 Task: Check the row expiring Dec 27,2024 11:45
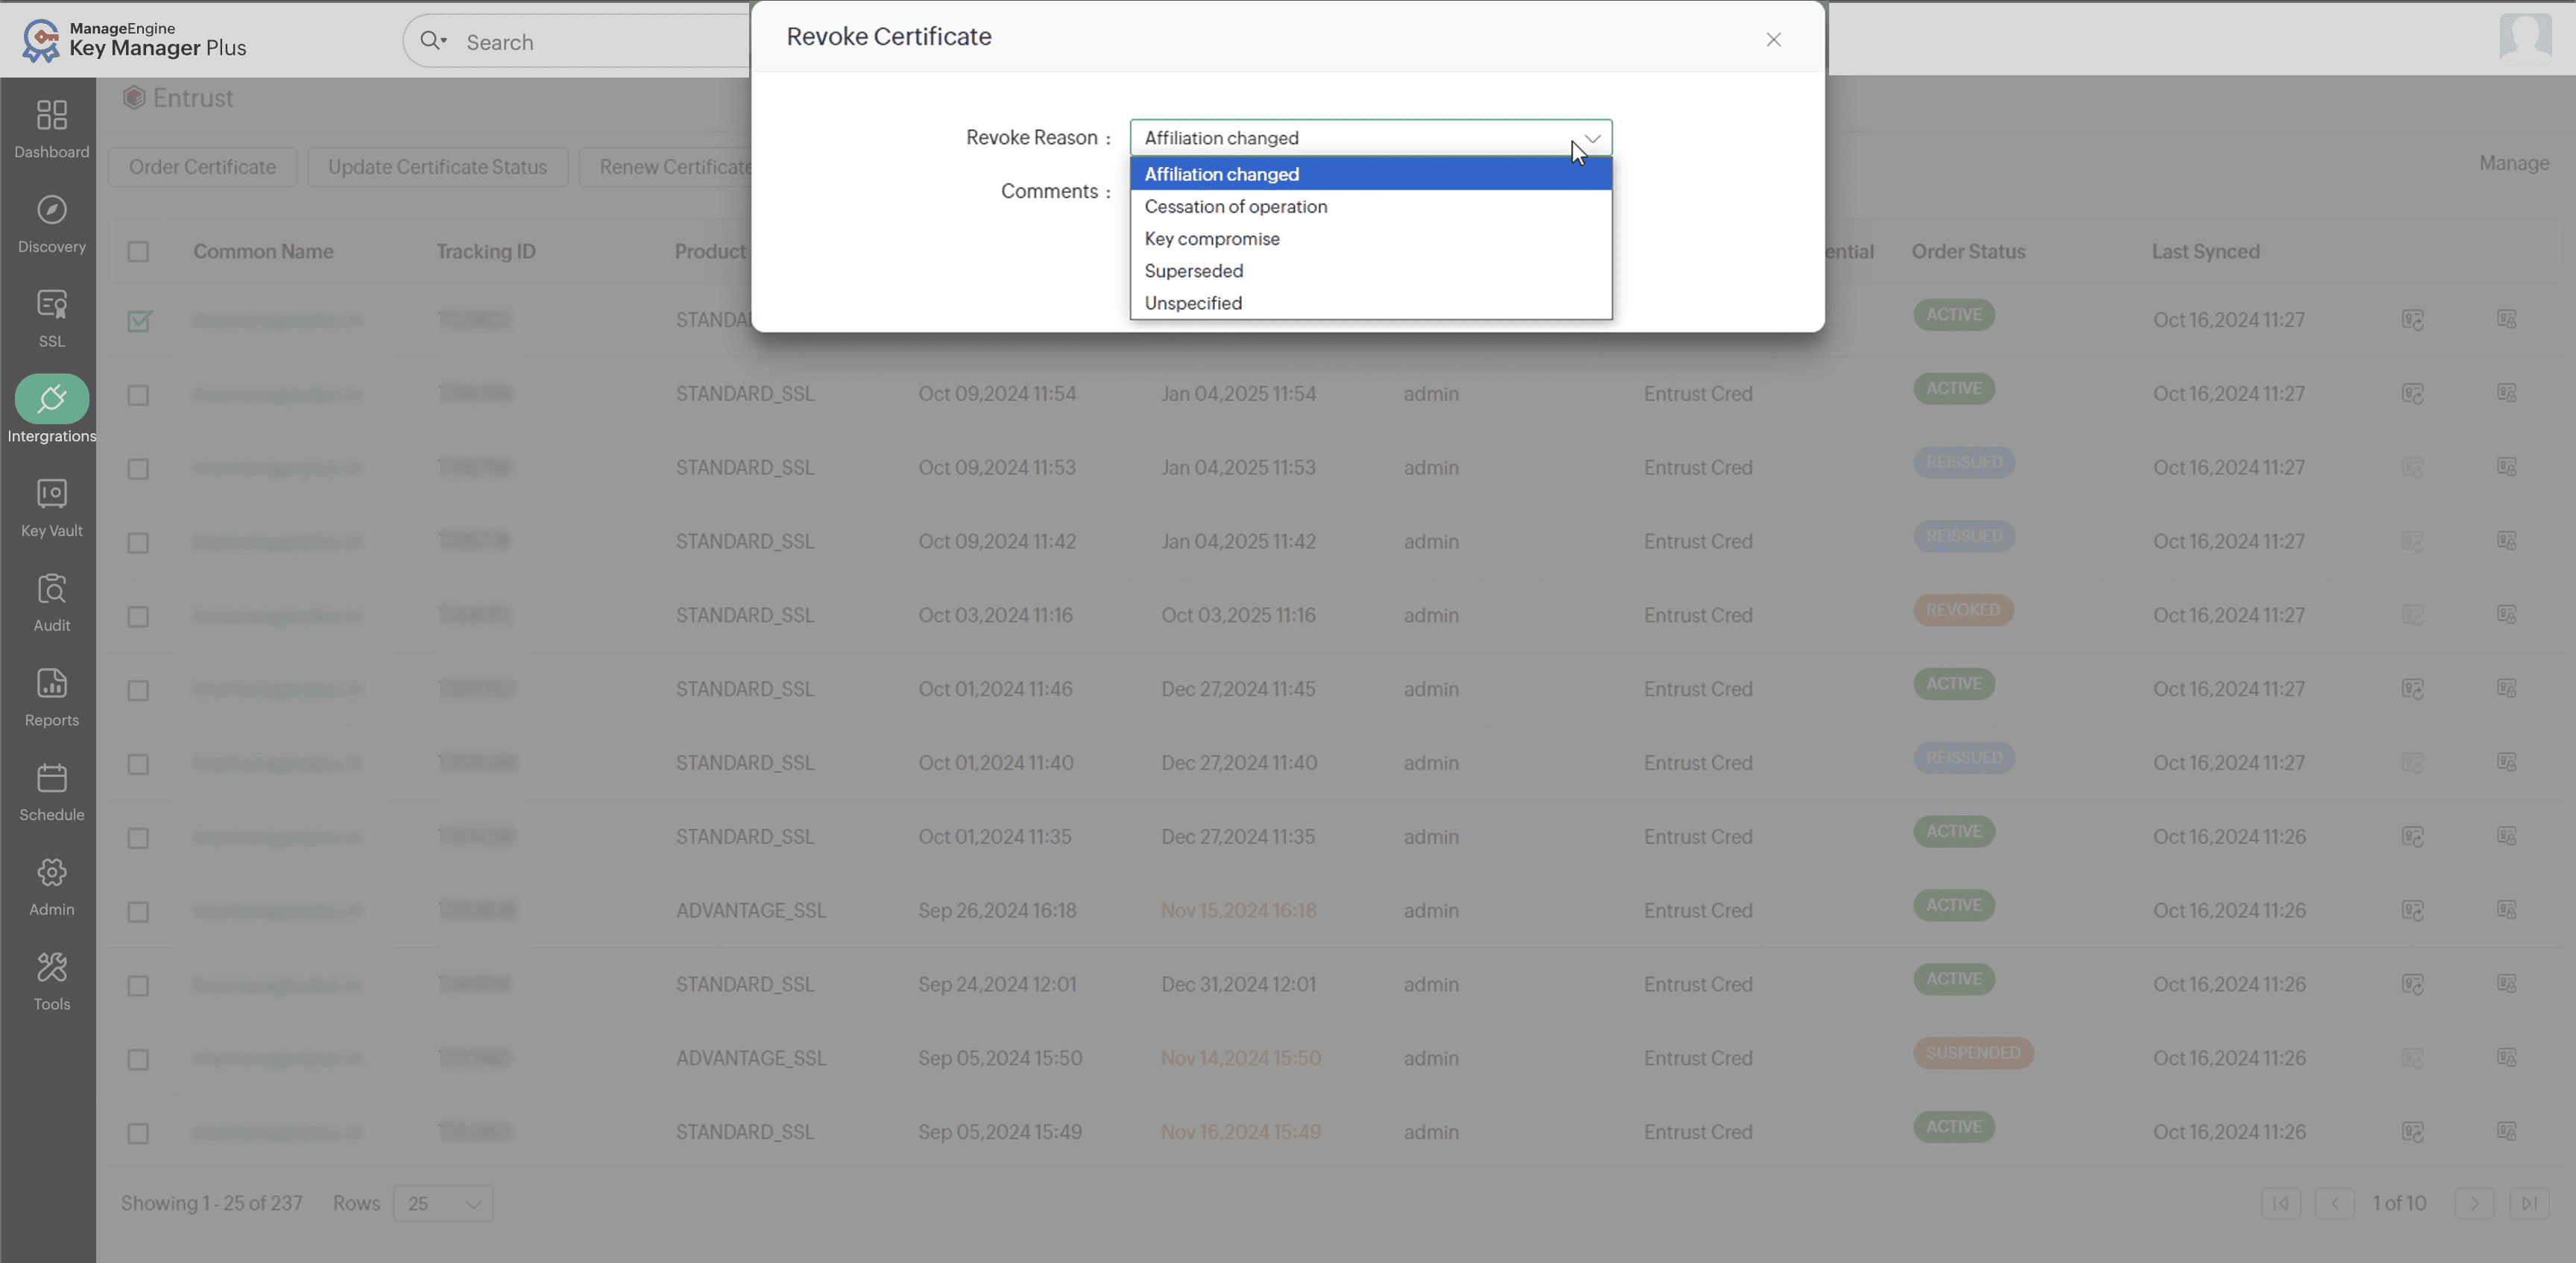[138, 690]
